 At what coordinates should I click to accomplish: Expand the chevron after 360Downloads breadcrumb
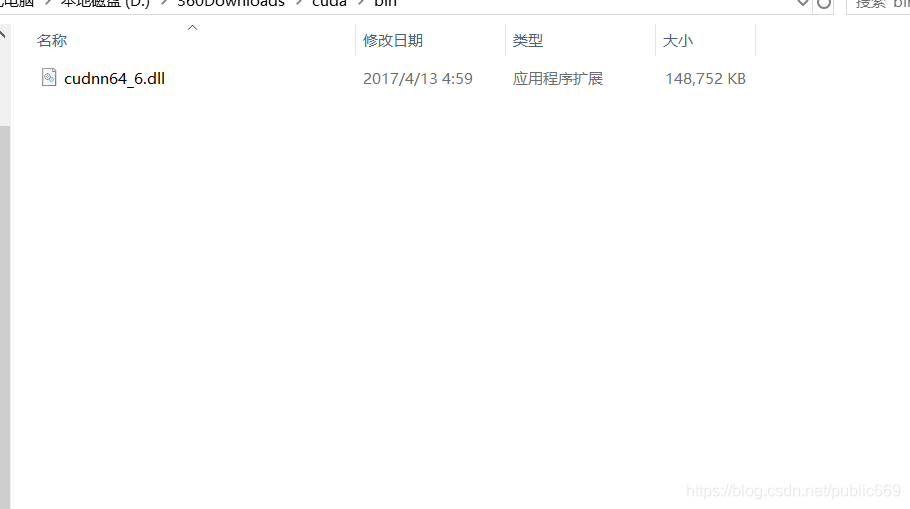pyautogui.click(x=299, y=3)
